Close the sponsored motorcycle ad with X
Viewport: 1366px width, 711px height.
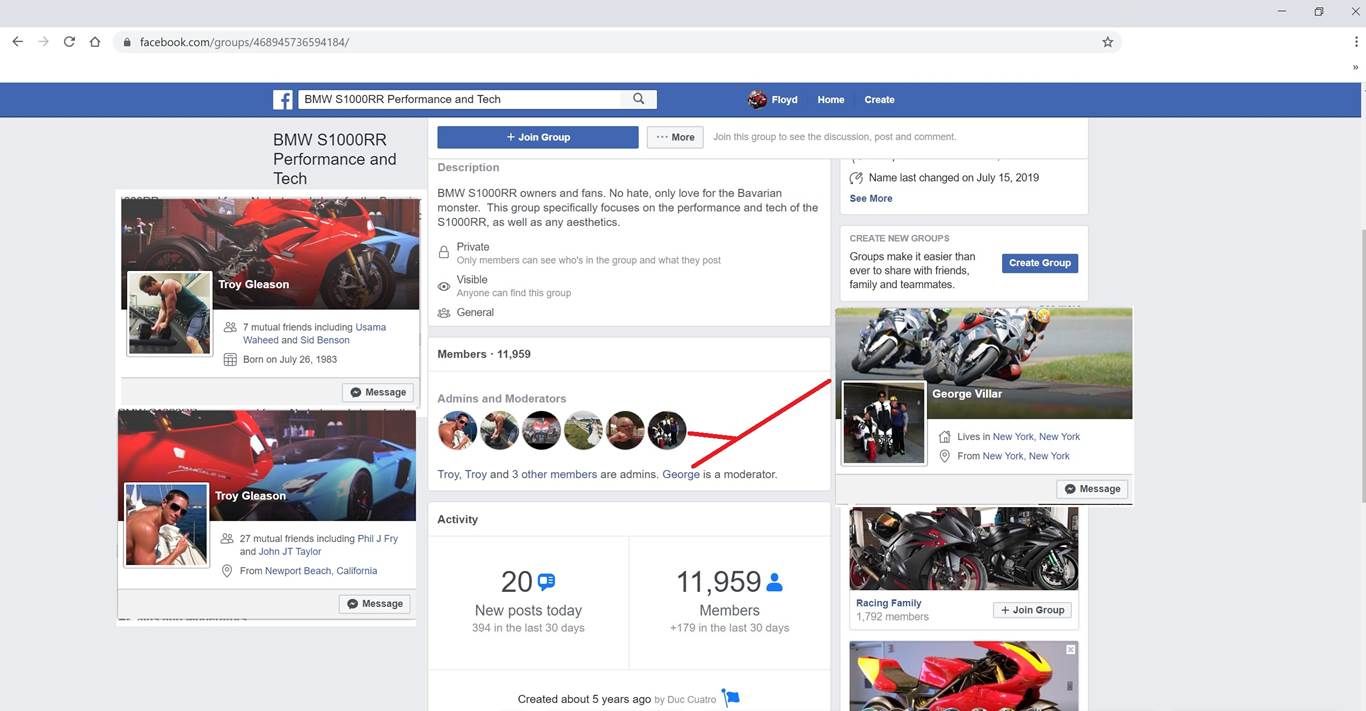pyautogui.click(x=1071, y=649)
